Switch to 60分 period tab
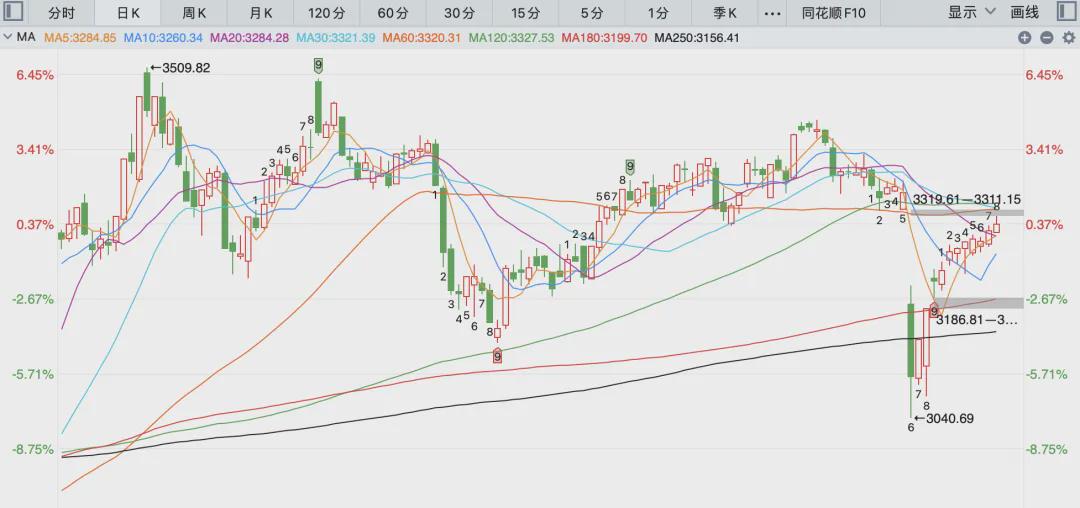The width and height of the screenshot is (1080, 508). pyautogui.click(x=394, y=13)
